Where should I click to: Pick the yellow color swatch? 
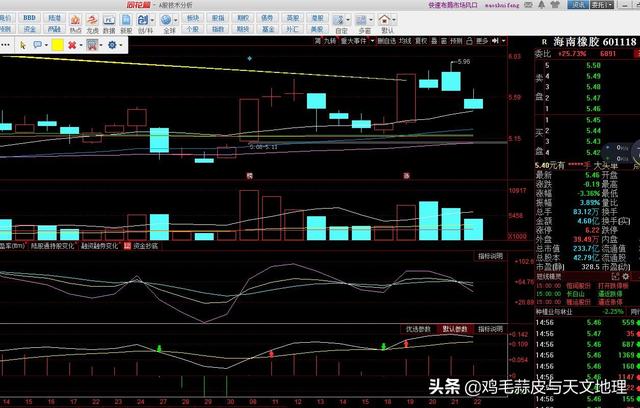[58, 45]
